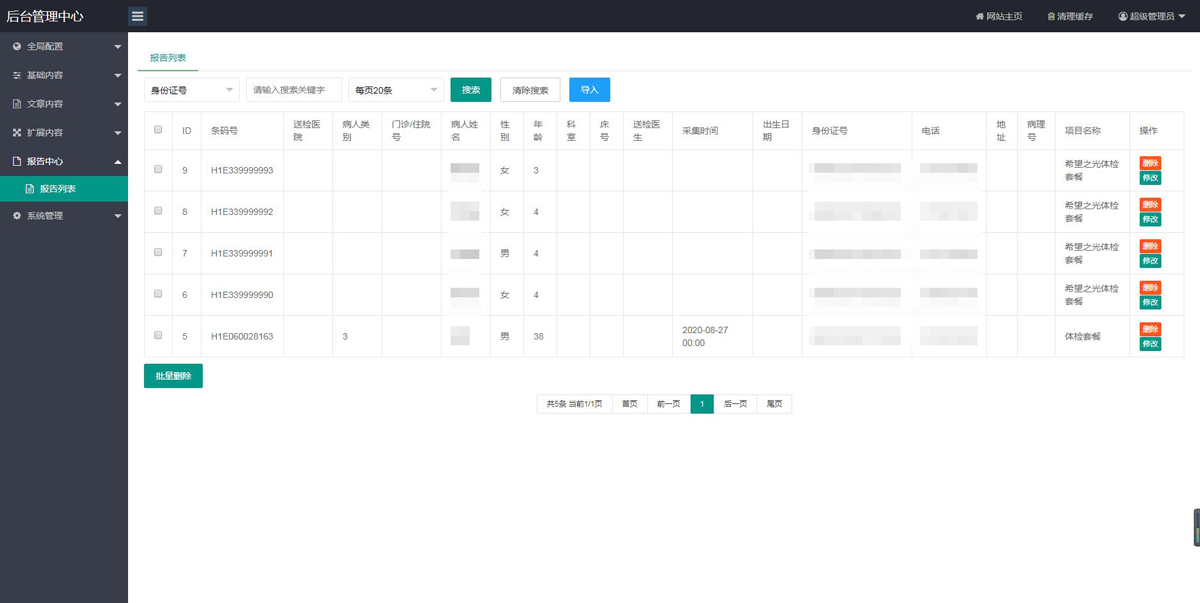The height and width of the screenshot is (603, 1200).
Task: Select the checkbox for row ID 5
Action: click(158, 336)
